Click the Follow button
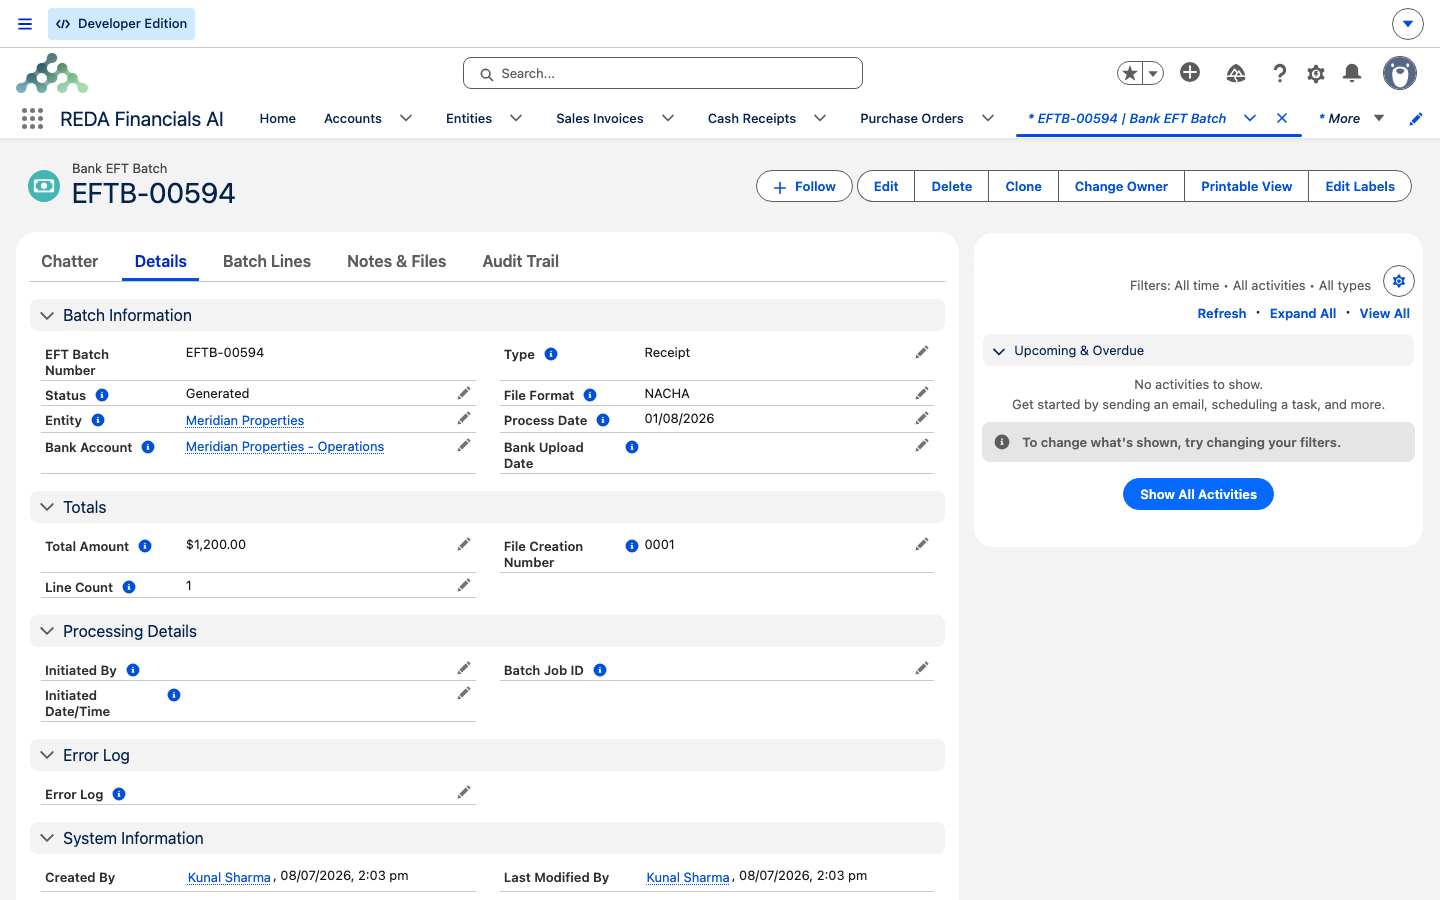The width and height of the screenshot is (1440, 900). coord(804,186)
